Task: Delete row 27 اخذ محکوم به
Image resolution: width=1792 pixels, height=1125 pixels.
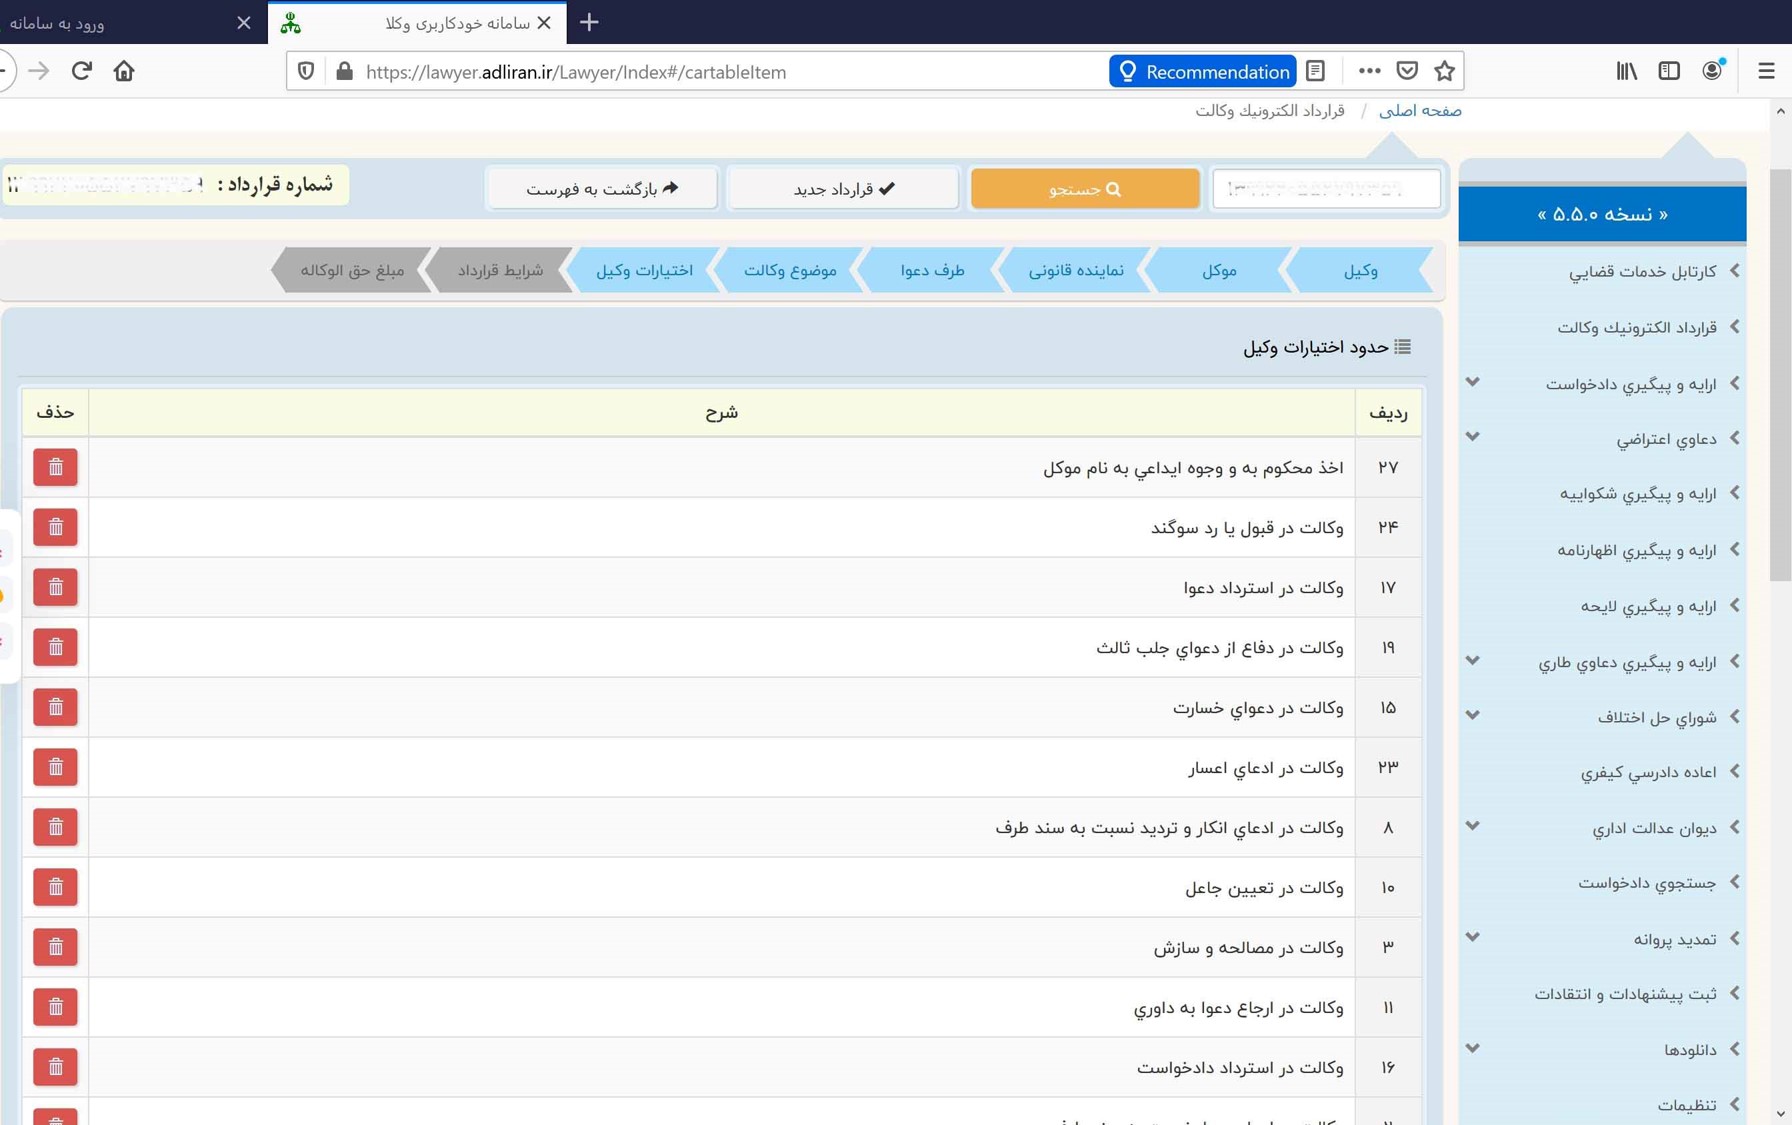Action: coord(55,467)
